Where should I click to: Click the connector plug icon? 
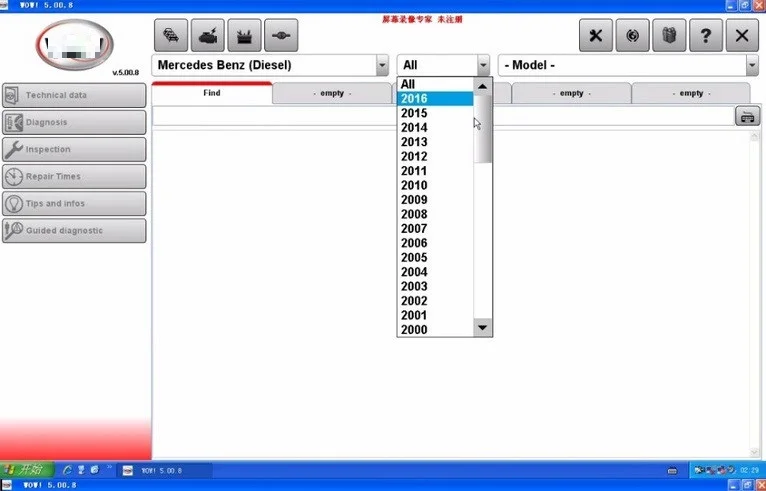pyautogui.click(x=281, y=36)
